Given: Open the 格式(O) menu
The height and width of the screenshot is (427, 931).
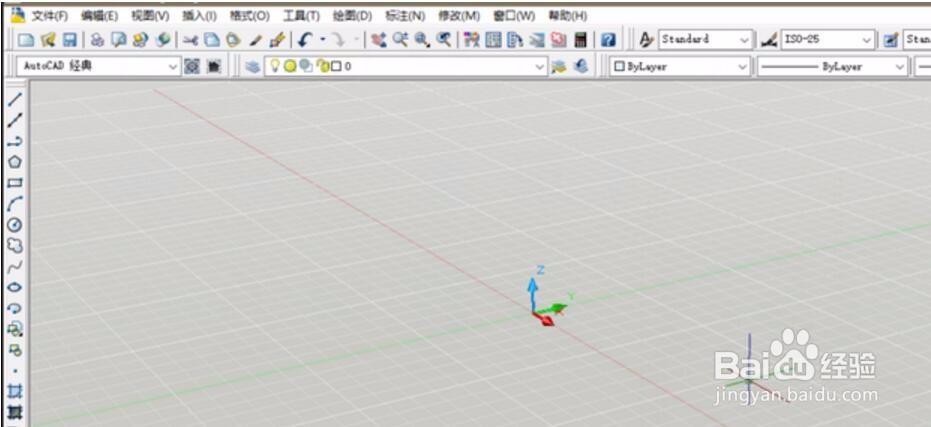Looking at the screenshot, I should pos(249,15).
